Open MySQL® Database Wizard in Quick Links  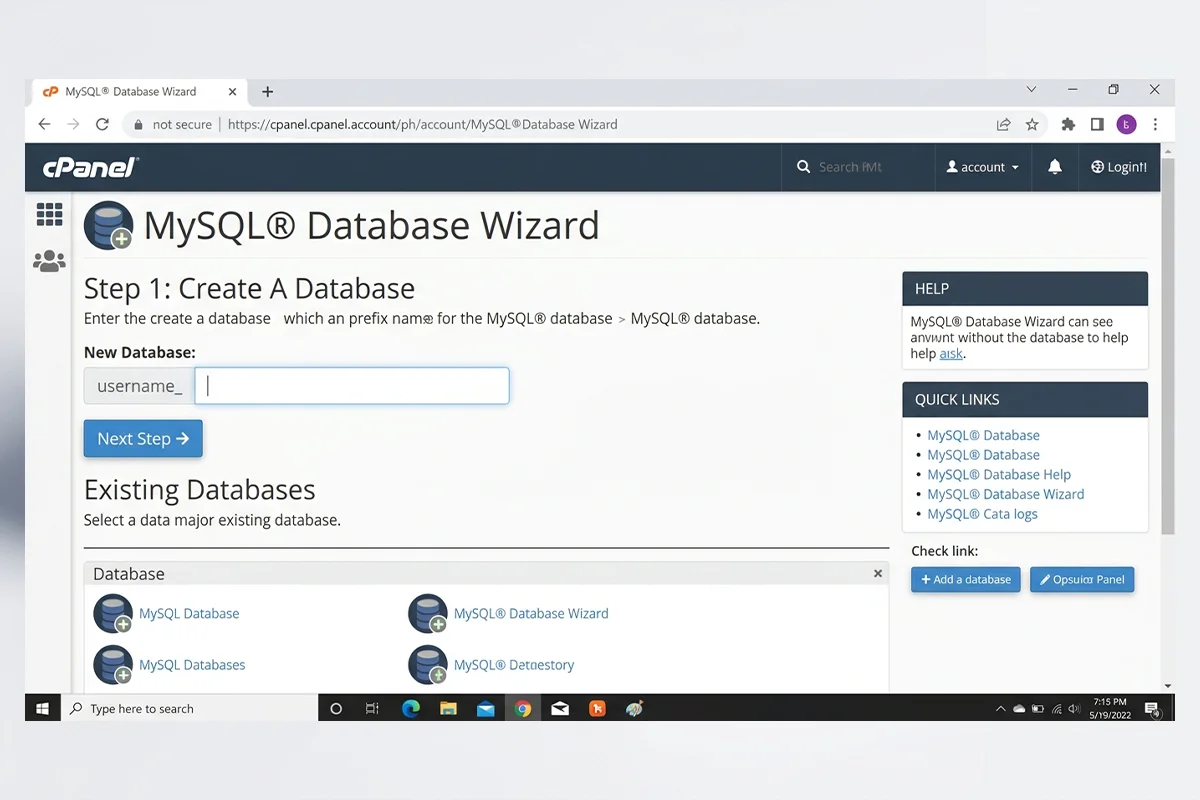[1006, 494]
